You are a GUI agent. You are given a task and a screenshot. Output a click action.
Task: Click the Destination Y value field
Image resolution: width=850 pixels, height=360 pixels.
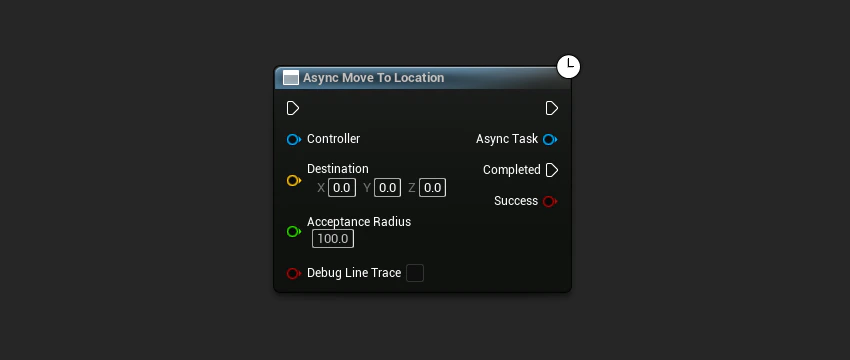point(387,188)
